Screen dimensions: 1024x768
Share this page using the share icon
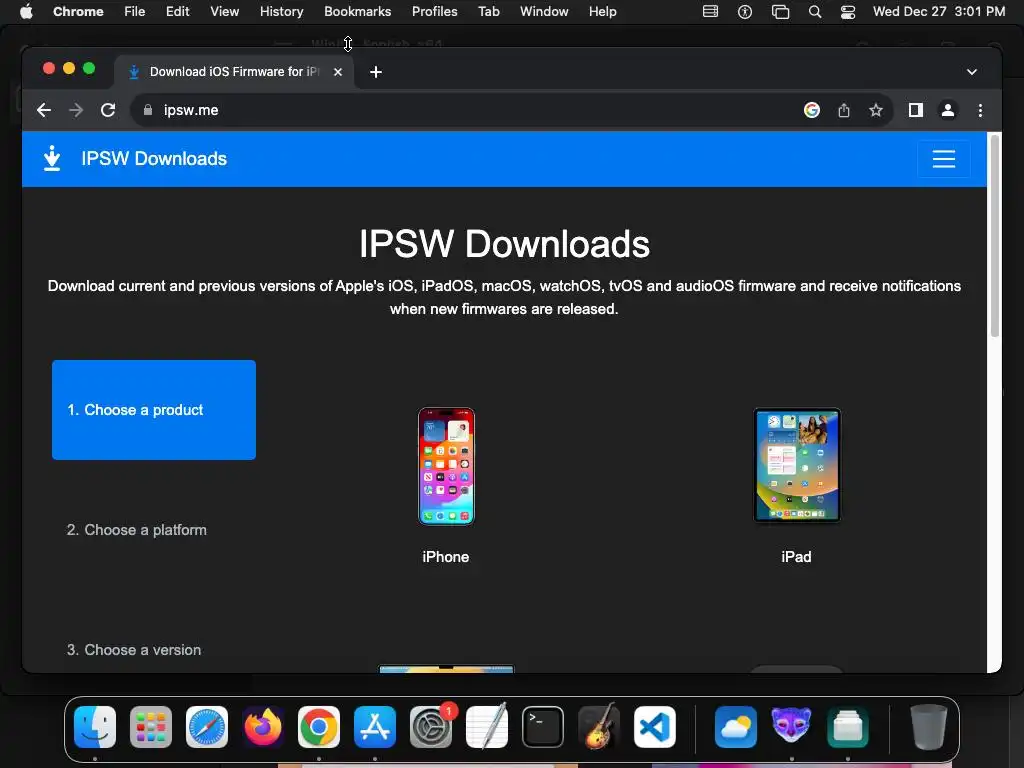point(844,110)
